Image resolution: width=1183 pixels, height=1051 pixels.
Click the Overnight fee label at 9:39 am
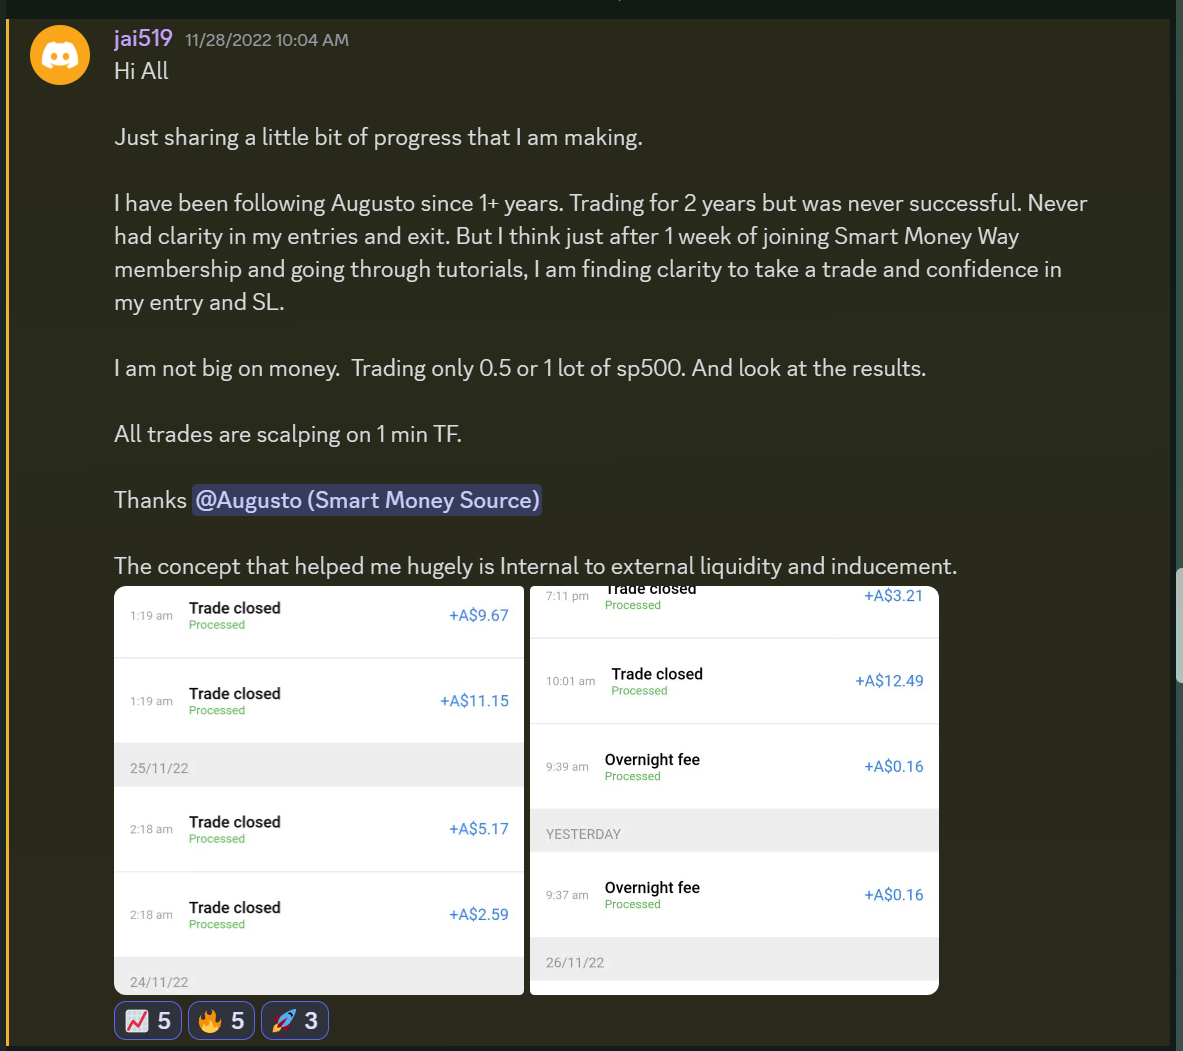point(652,760)
